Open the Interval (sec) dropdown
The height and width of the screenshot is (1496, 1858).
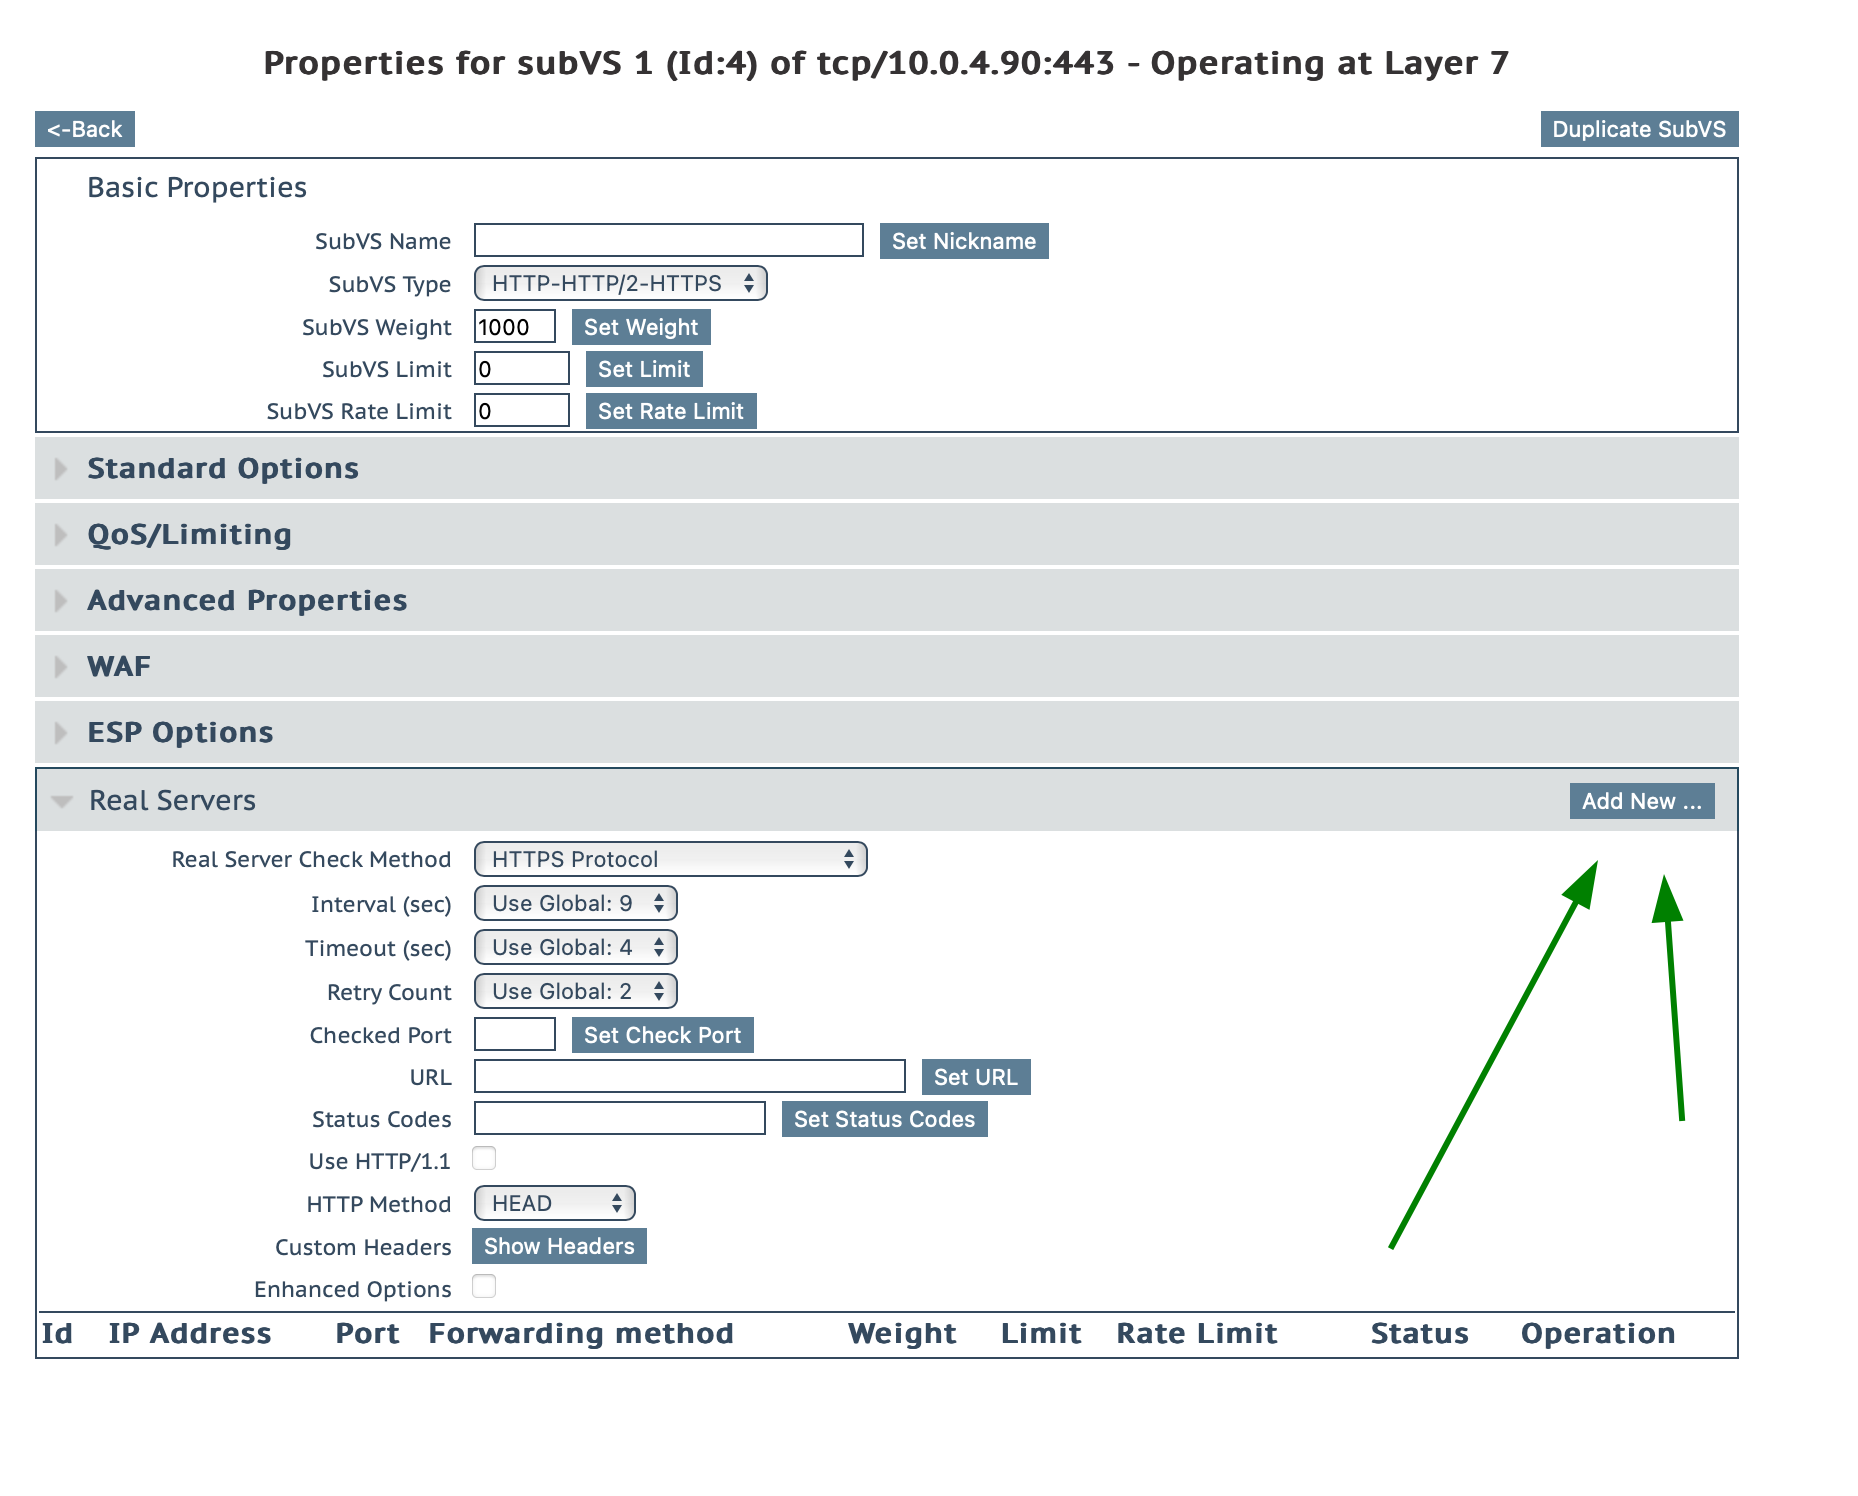(575, 904)
